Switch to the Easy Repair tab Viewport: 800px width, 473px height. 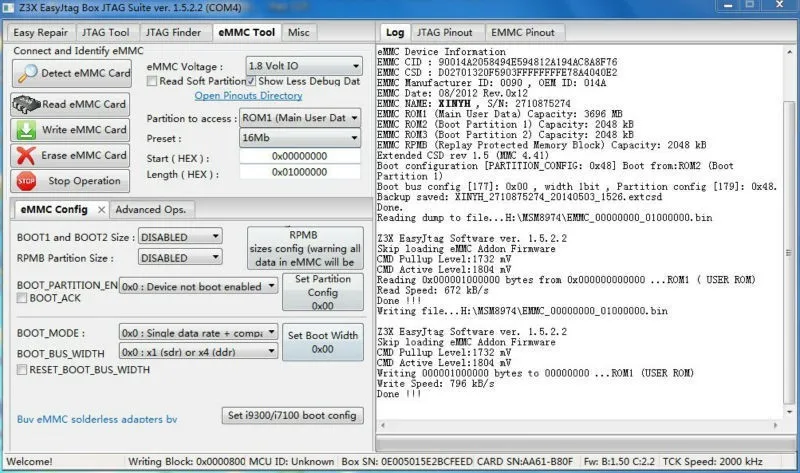tap(41, 33)
